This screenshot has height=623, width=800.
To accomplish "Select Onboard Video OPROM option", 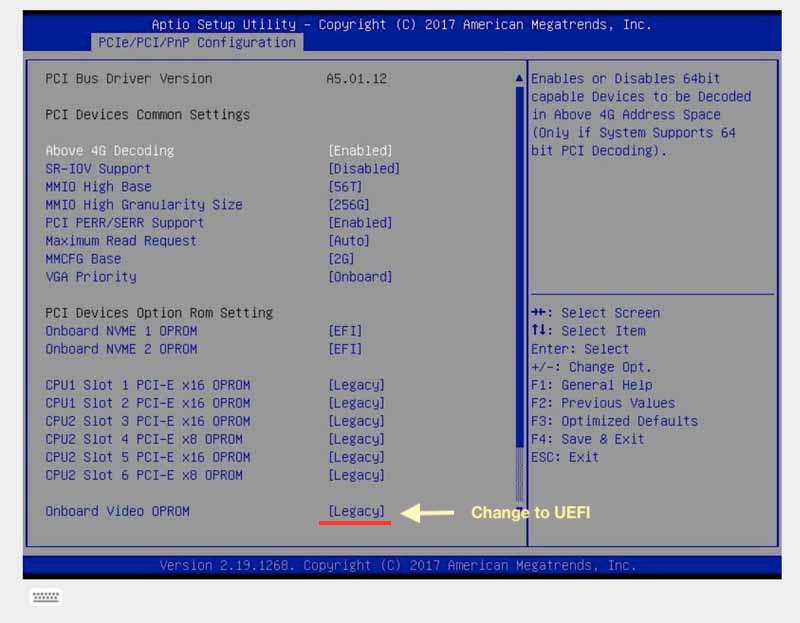I will click(117, 511).
